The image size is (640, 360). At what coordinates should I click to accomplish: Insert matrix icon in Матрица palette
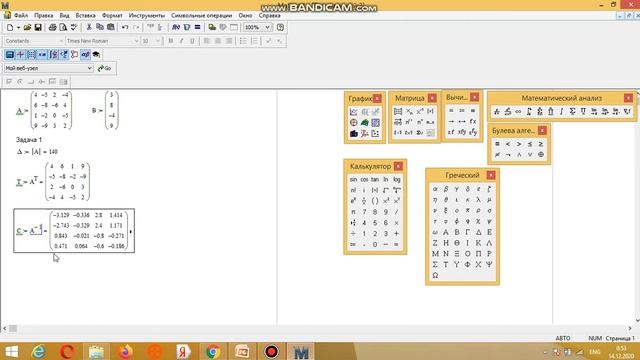tap(398, 111)
